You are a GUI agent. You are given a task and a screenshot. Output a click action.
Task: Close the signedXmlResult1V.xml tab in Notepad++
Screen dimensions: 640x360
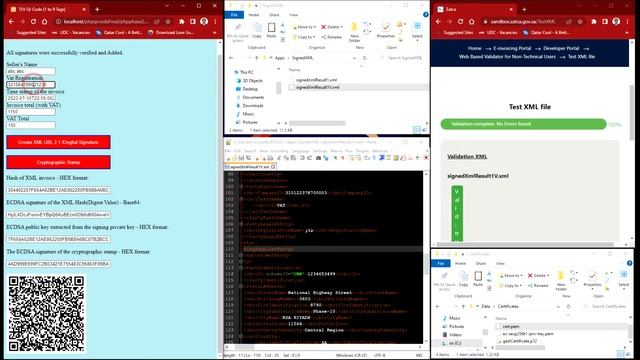click(273, 167)
